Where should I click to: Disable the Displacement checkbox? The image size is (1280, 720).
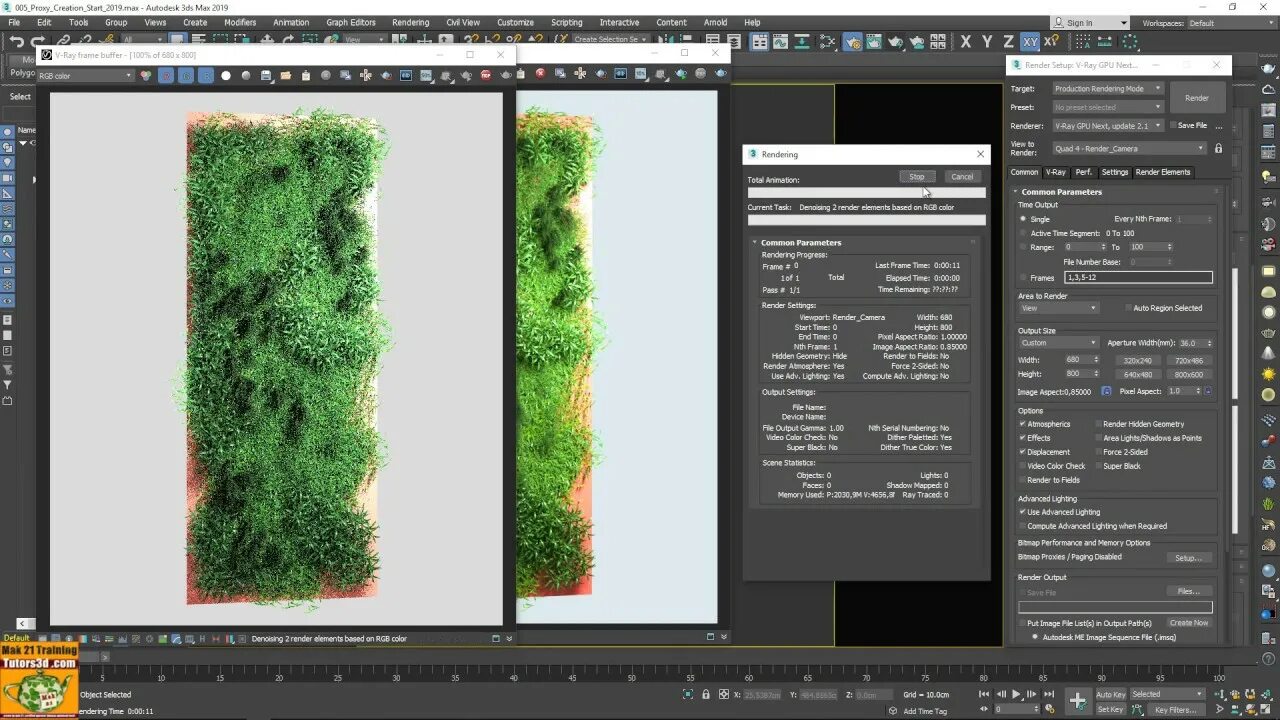1022,452
